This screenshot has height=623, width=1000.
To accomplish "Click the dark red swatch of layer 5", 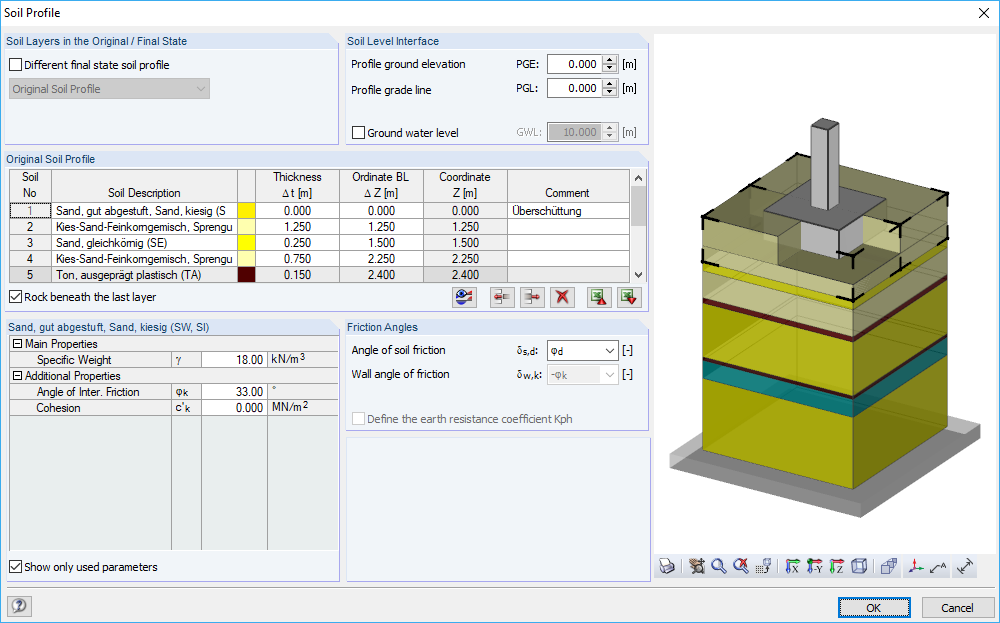I will pyautogui.click(x=246, y=275).
